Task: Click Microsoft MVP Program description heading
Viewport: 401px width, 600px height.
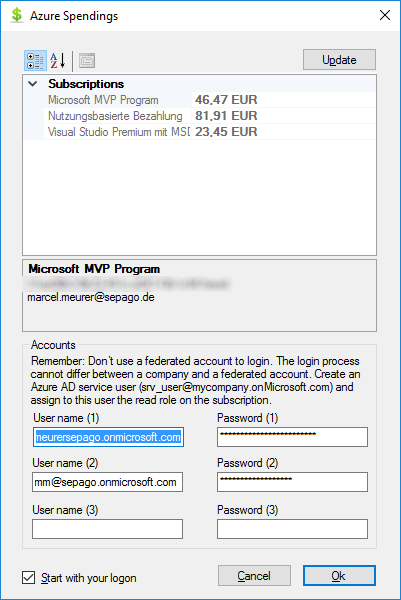Action: click(x=94, y=269)
